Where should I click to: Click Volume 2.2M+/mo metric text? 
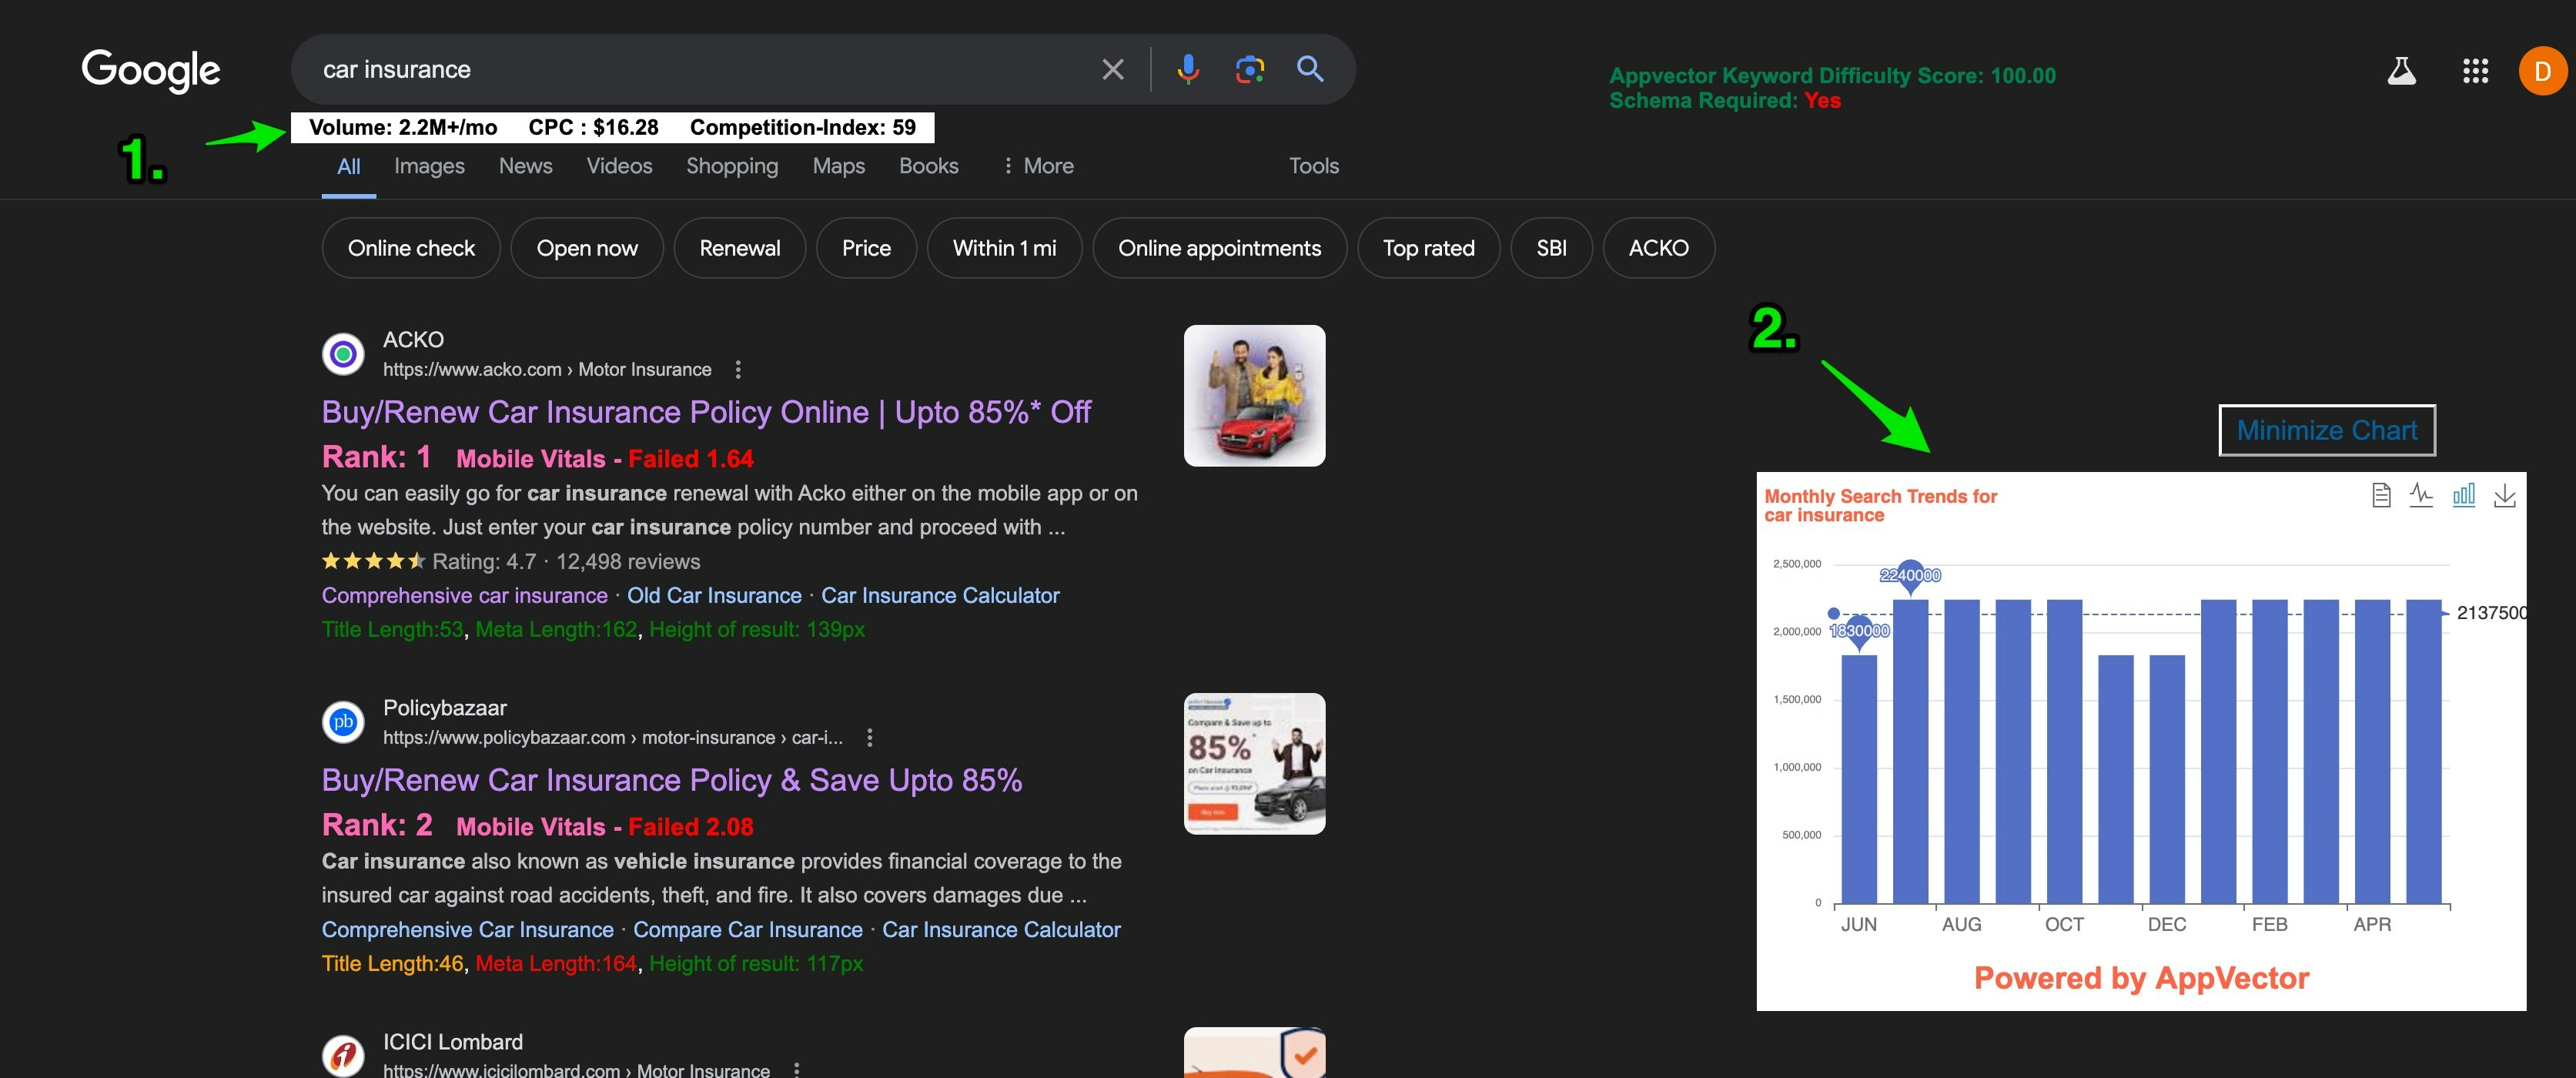tap(403, 127)
